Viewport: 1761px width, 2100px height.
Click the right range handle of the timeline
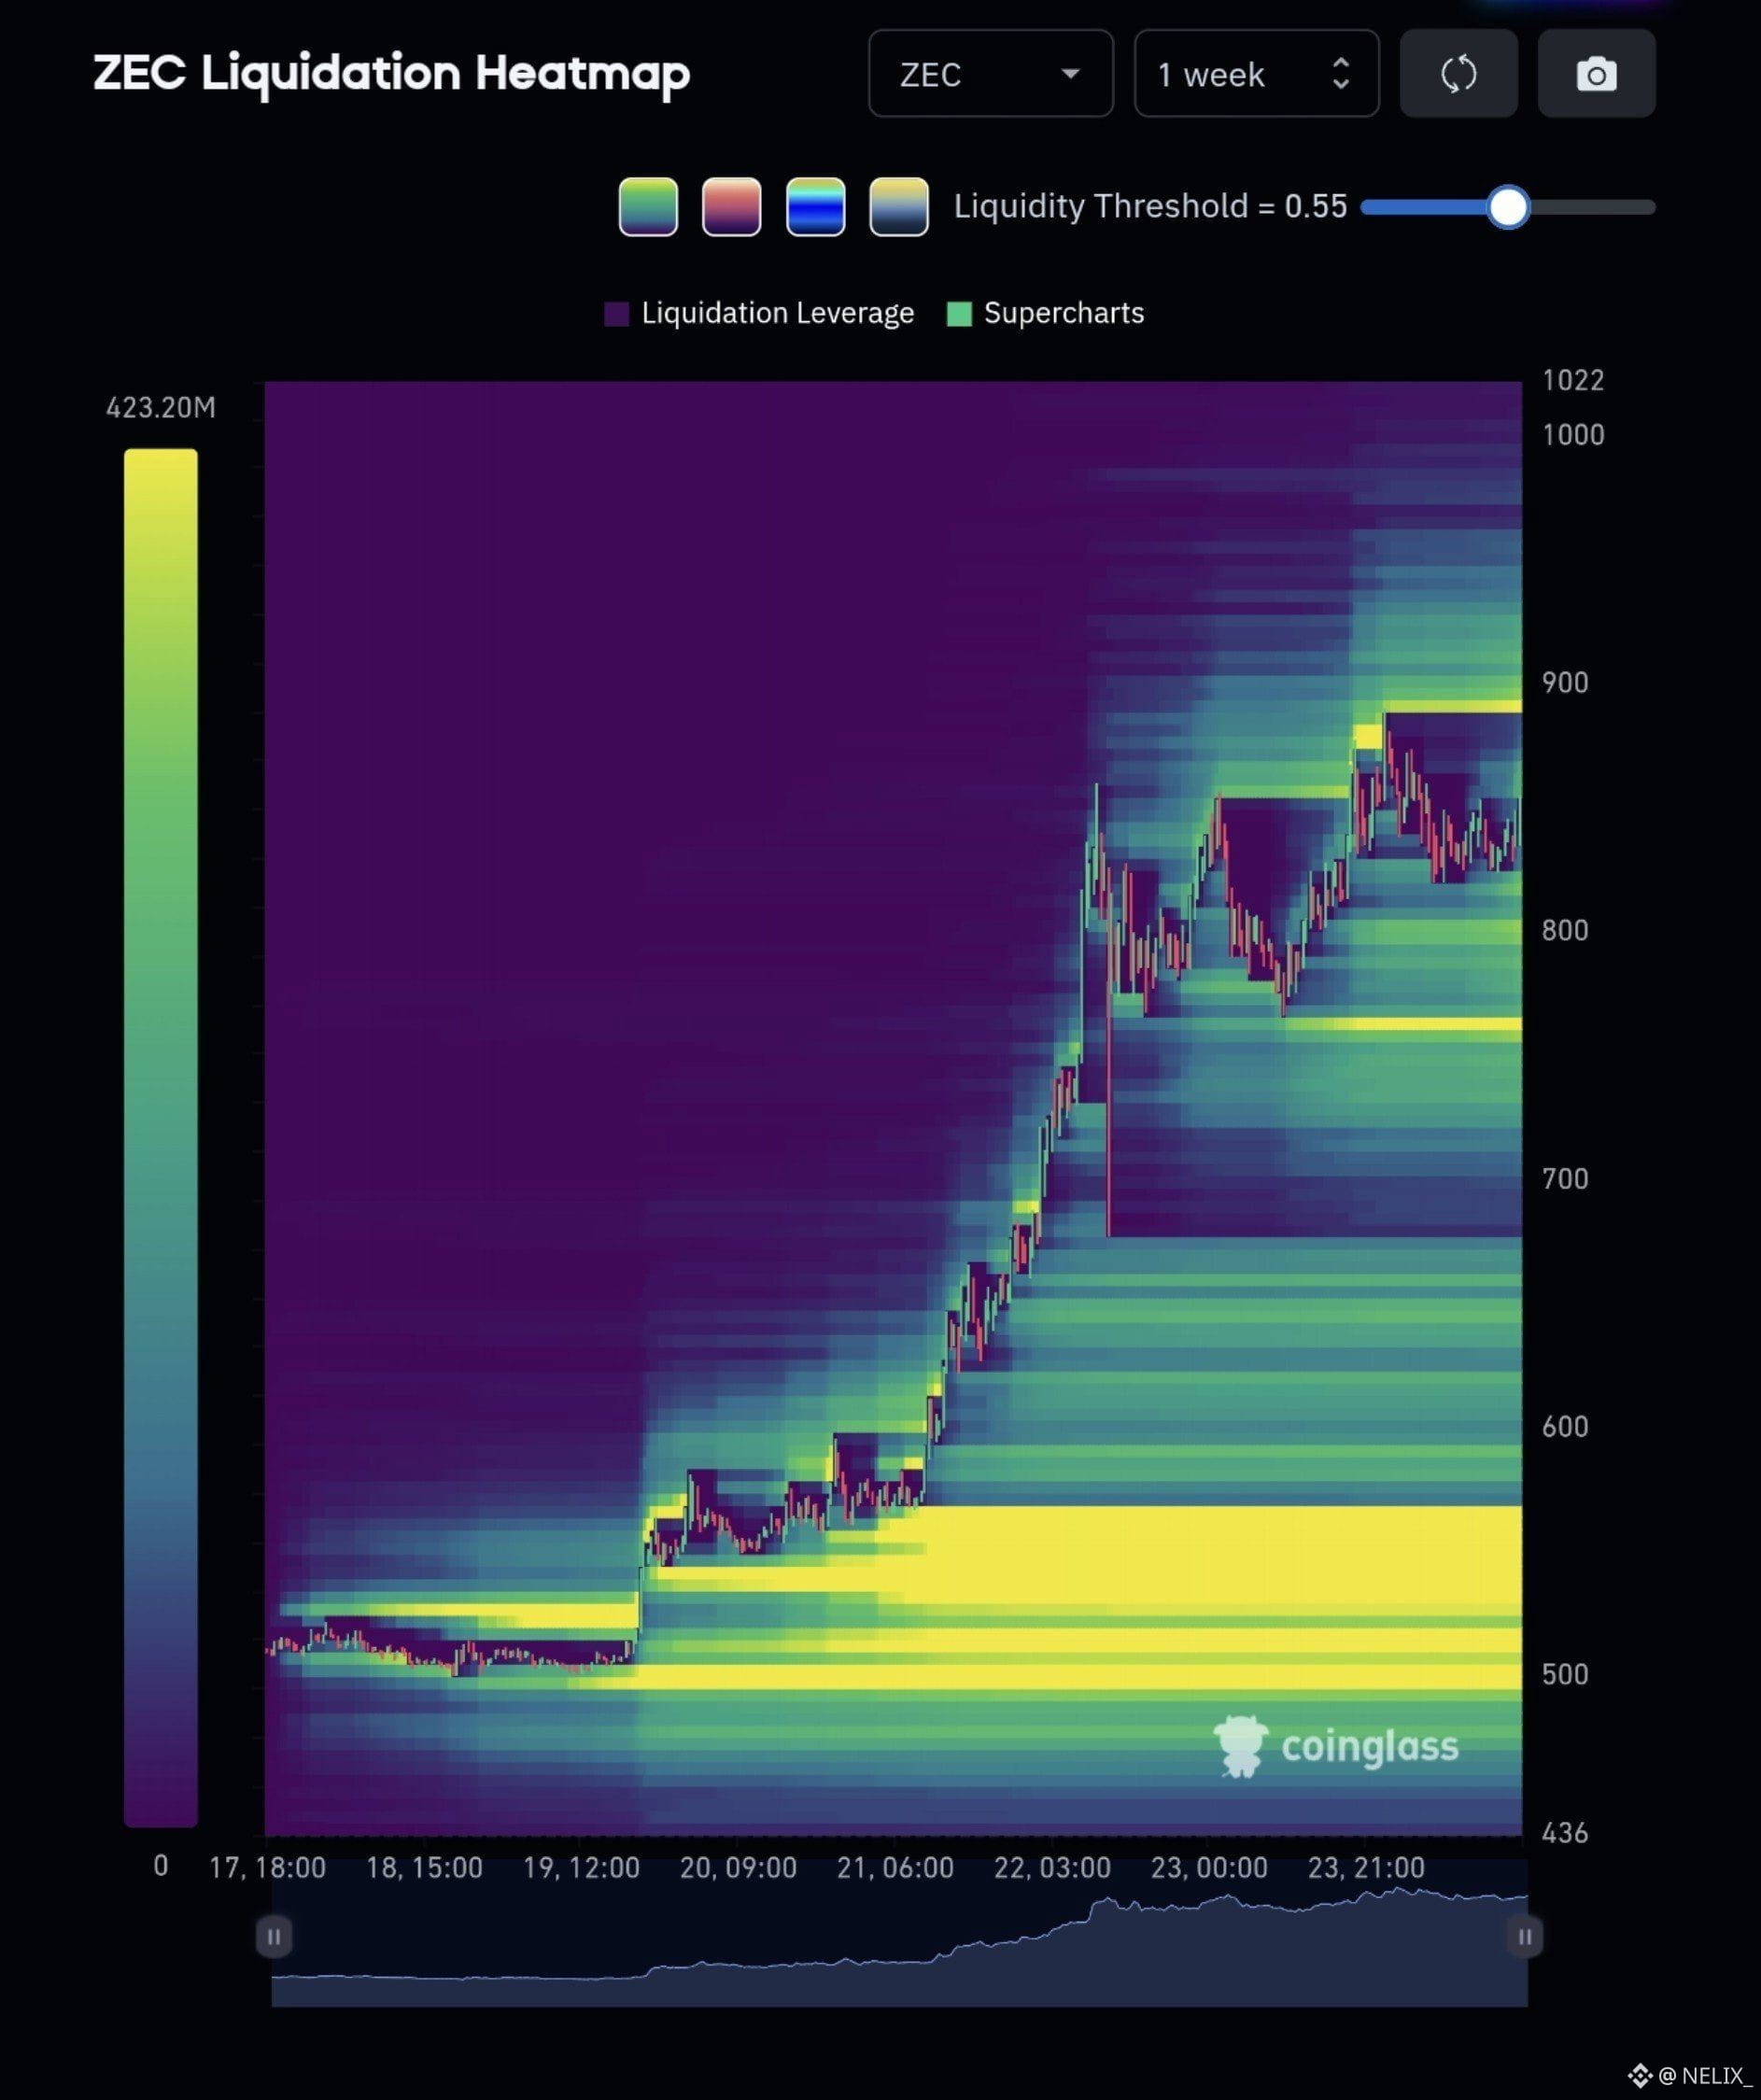pyautogui.click(x=1525, y=1937)
